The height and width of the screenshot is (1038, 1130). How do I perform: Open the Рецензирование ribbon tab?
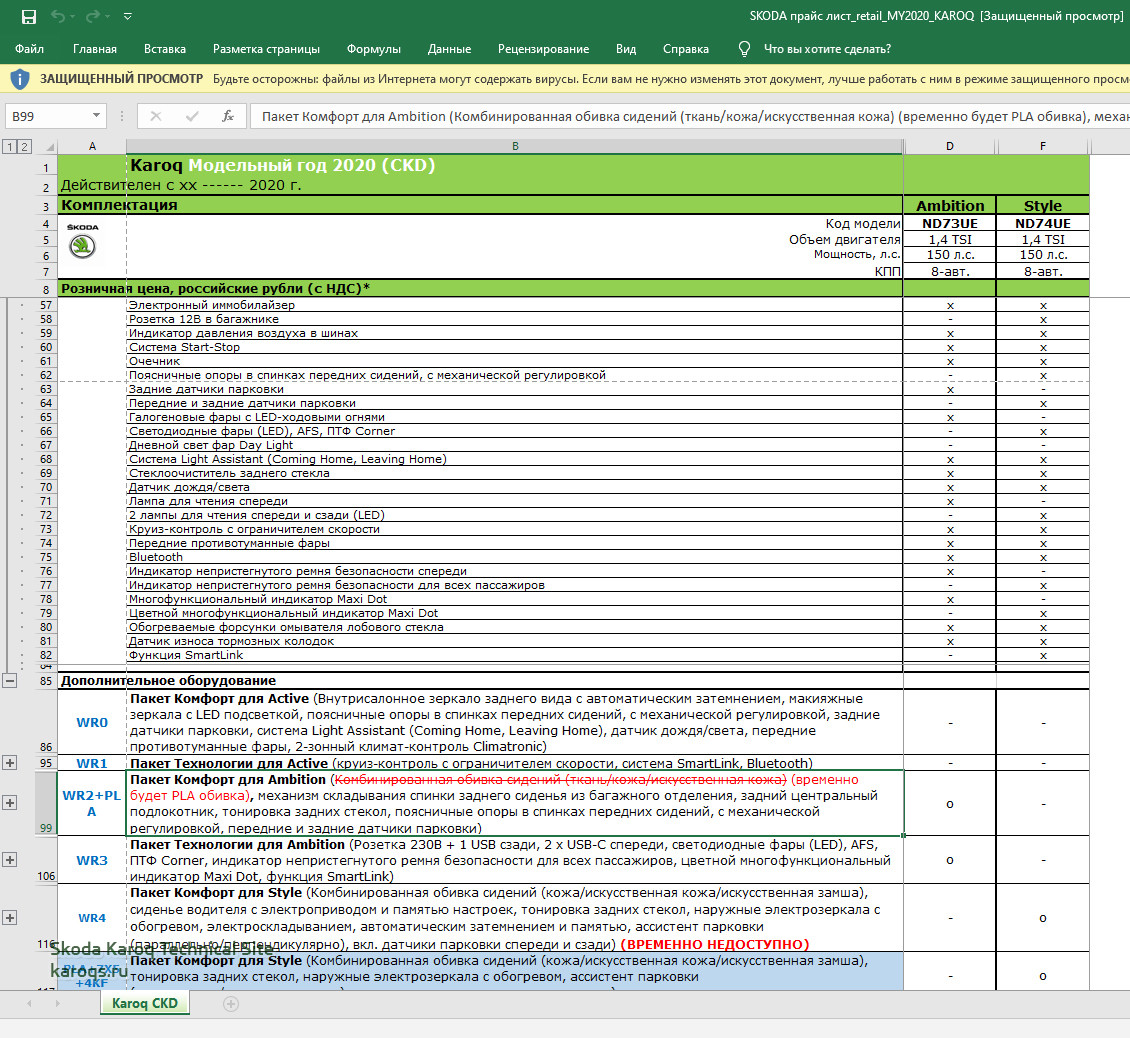pyautogui.click(x=543, y=49)
